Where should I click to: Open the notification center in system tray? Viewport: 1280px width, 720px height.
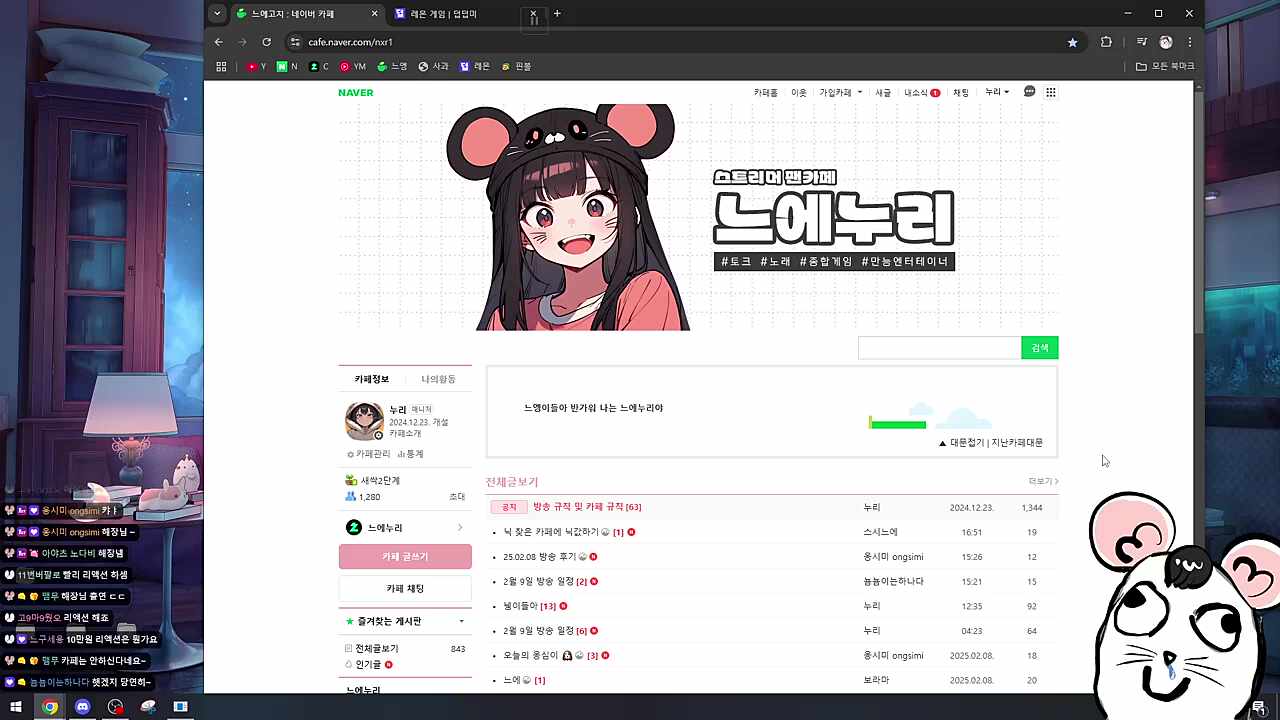click(x=1258, y=707)
